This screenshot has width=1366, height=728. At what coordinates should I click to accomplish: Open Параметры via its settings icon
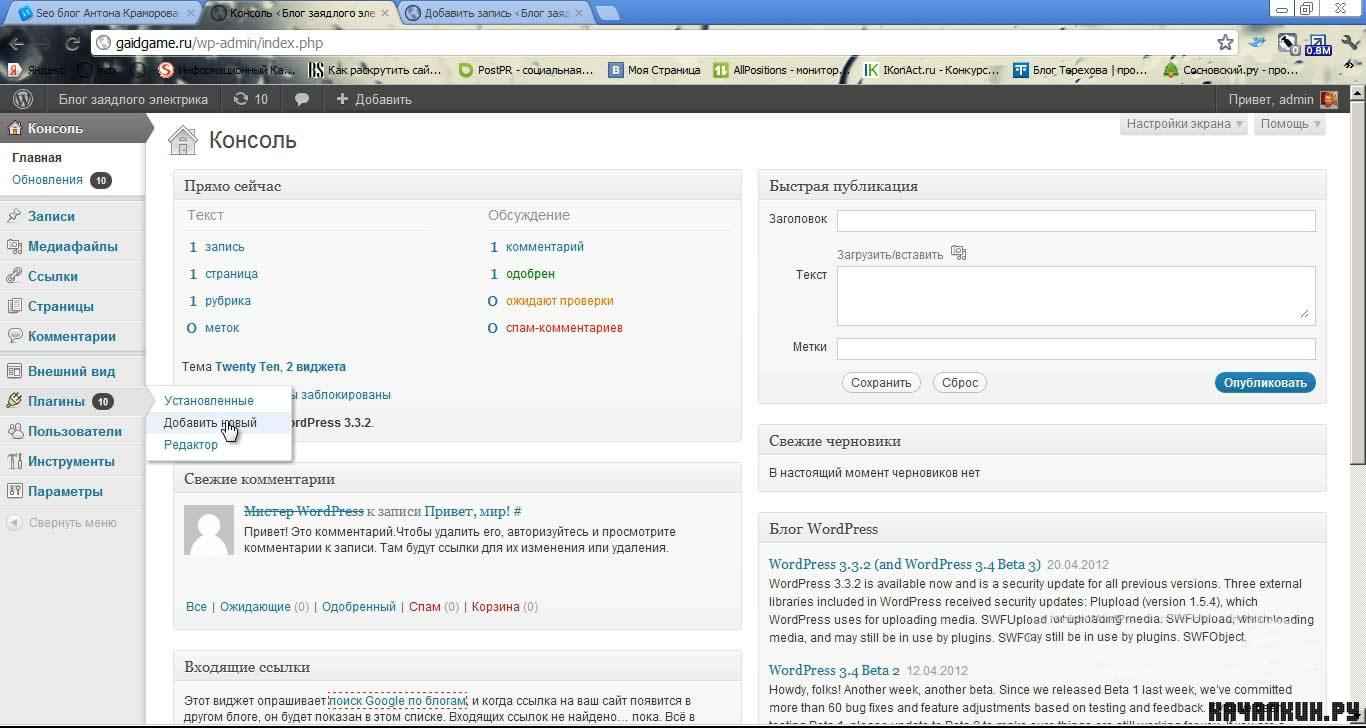[x=14, y=491]
